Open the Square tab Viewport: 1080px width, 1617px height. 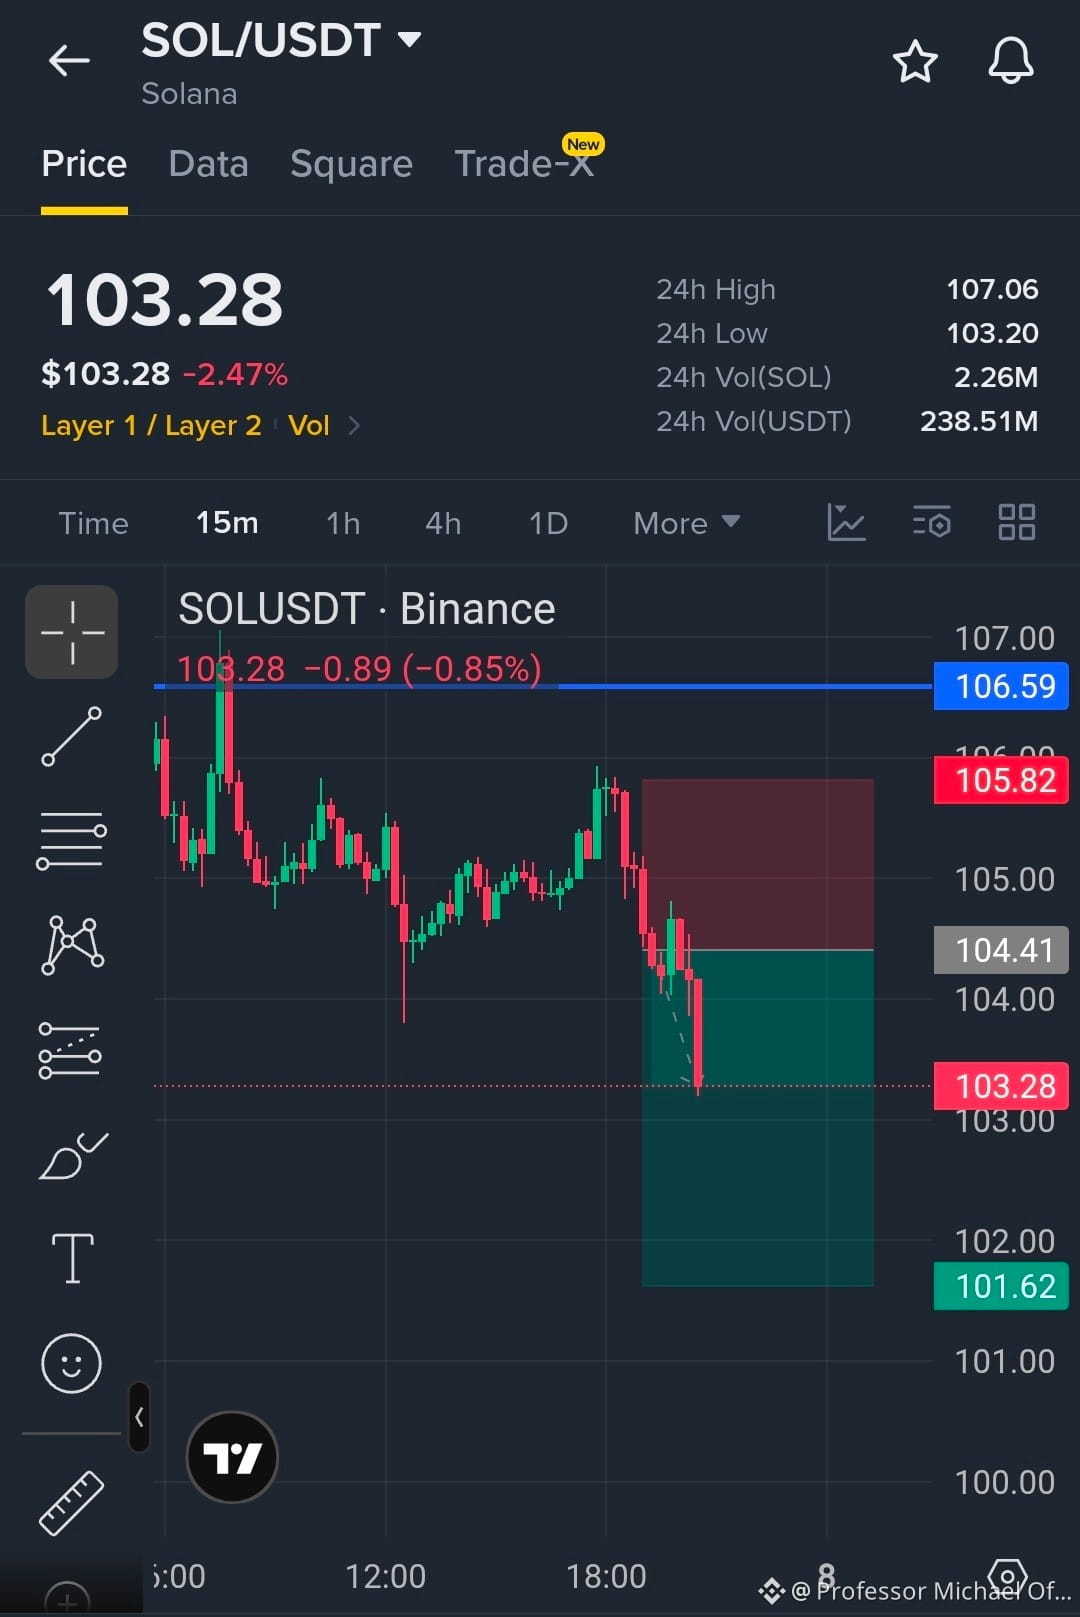pyautogui.click(x=351, y=164)
